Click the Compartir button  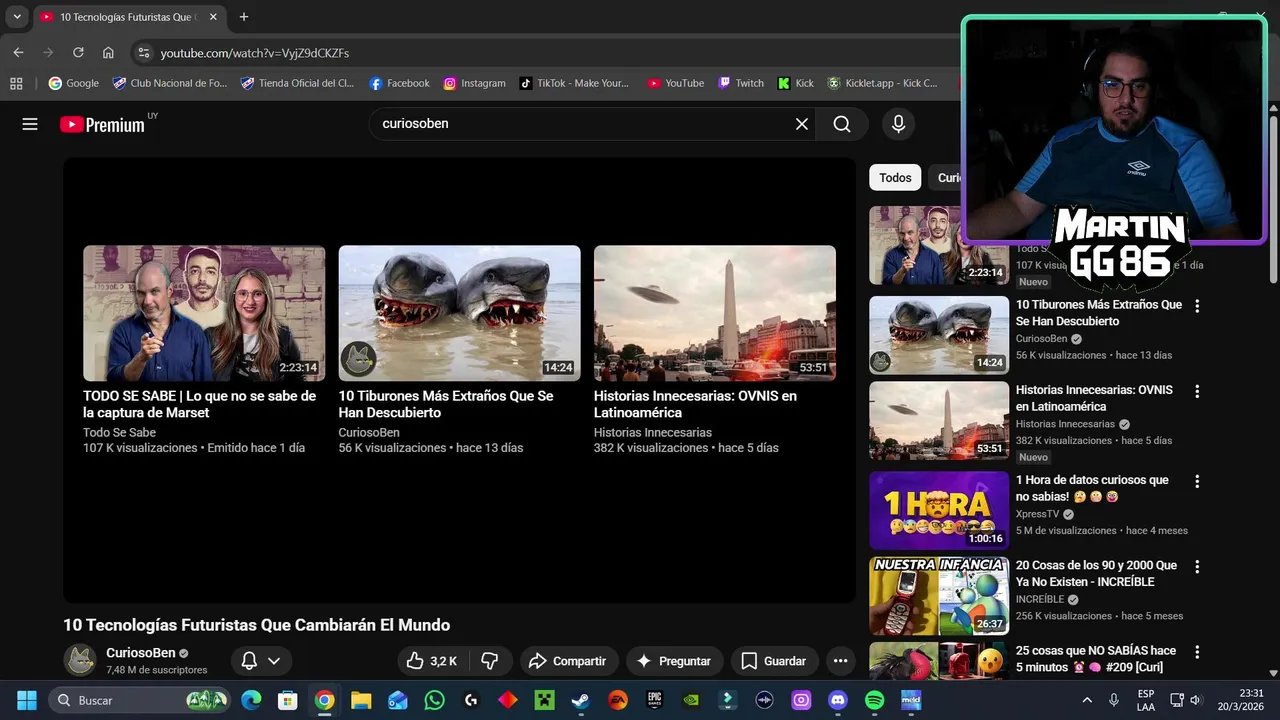[567, 661]
